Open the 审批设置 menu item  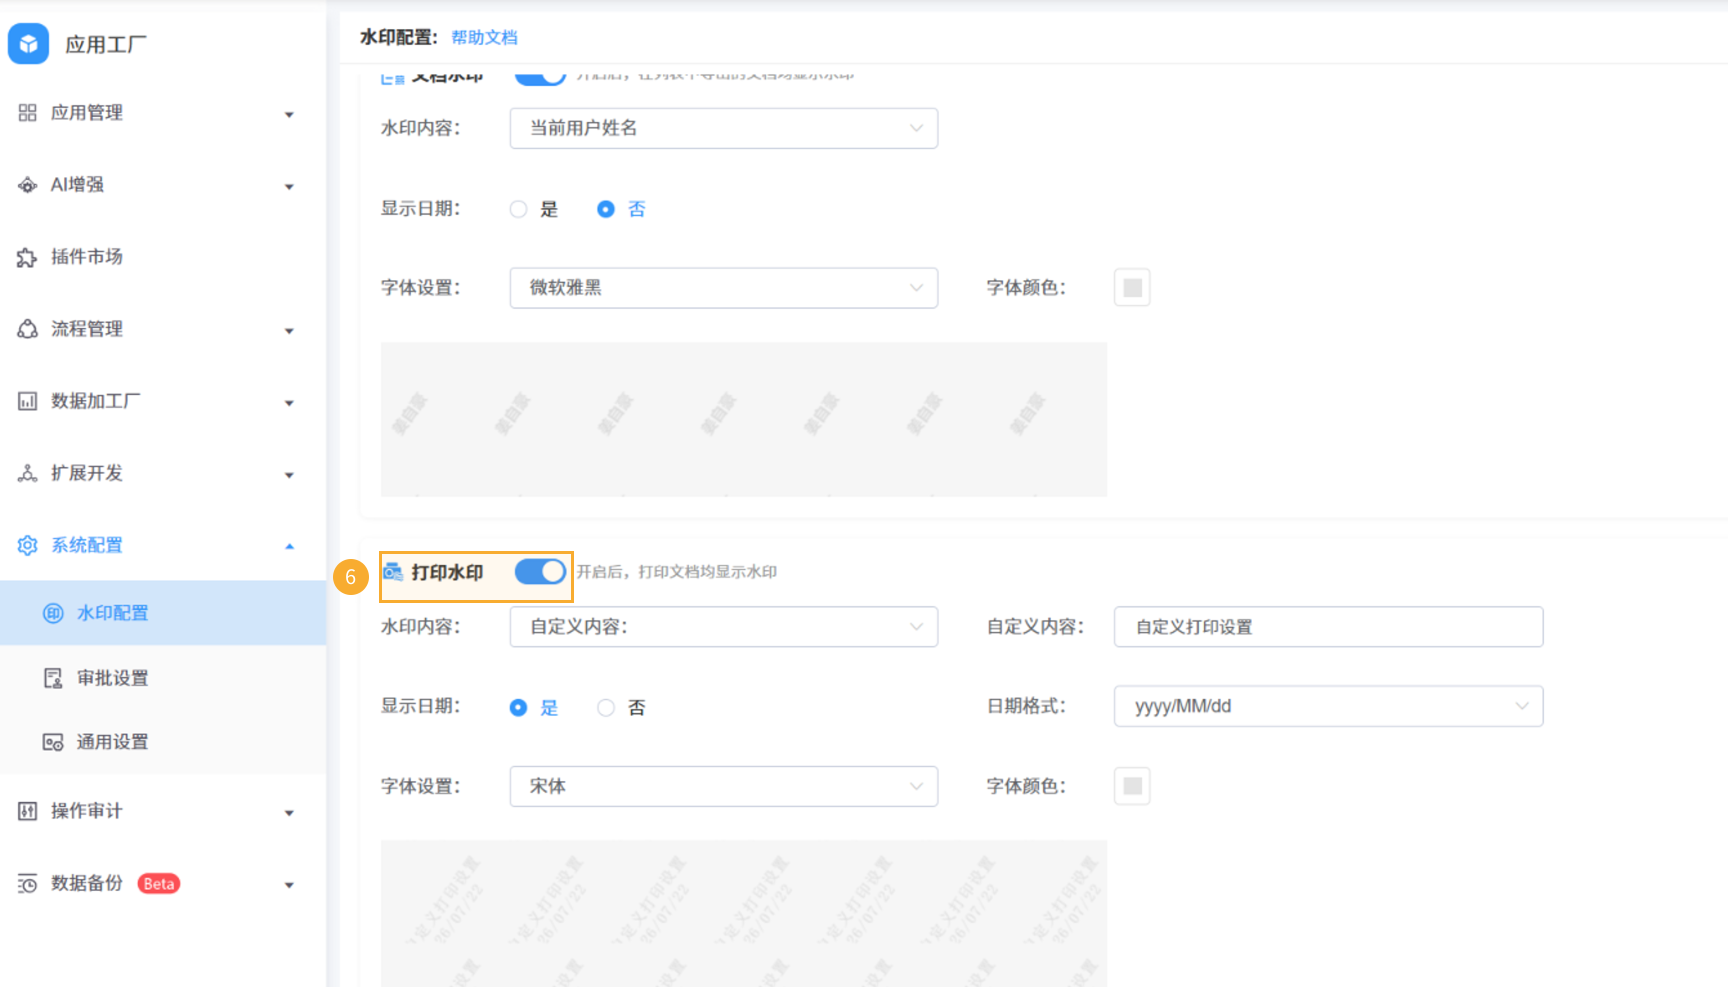163,678
